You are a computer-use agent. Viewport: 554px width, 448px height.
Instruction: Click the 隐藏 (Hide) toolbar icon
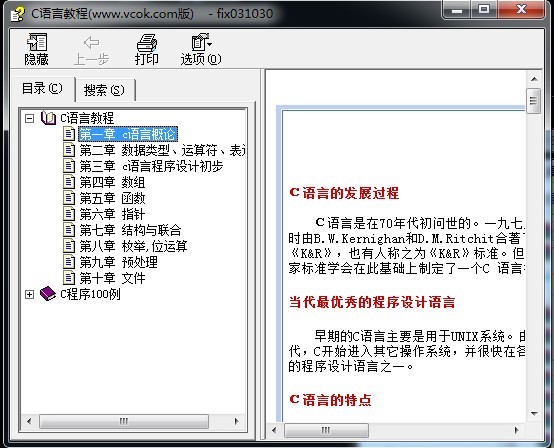37,42
